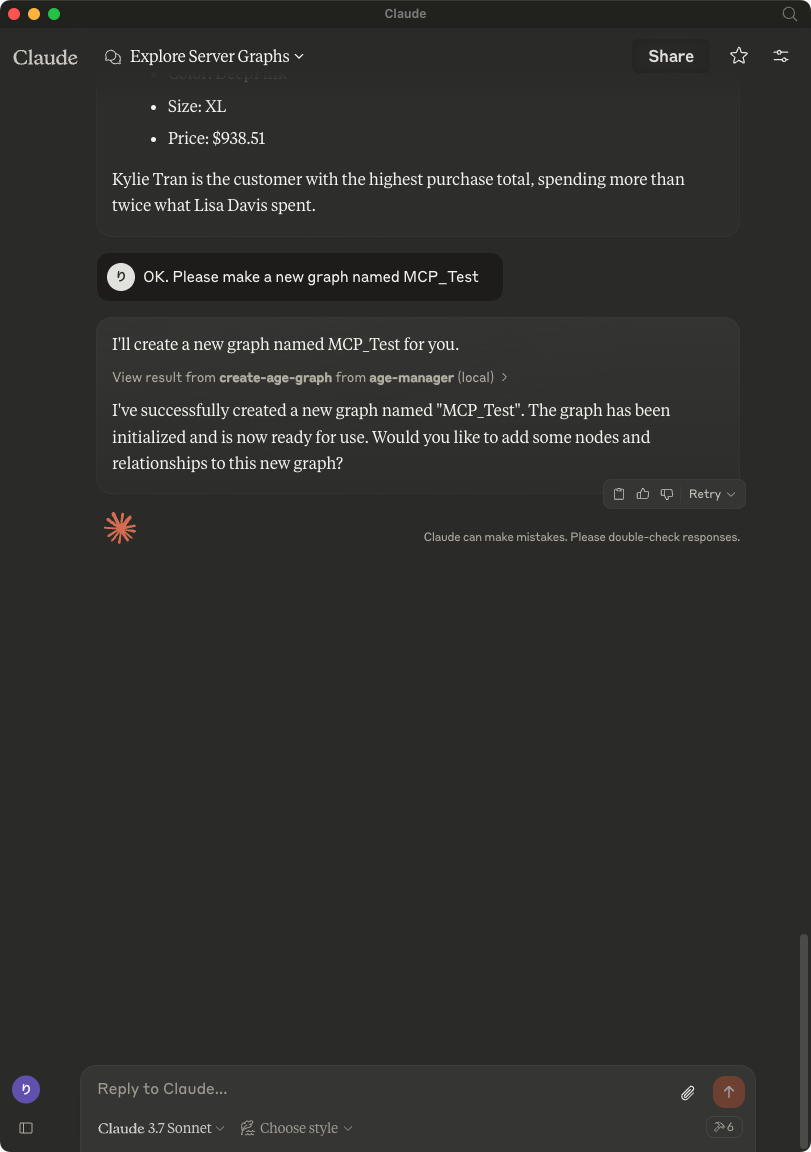Image resolution: width=811 pixels, height=1152 pixels.
Task: Toggle the sidebar panel icon
Action: tap(26, 1128)
